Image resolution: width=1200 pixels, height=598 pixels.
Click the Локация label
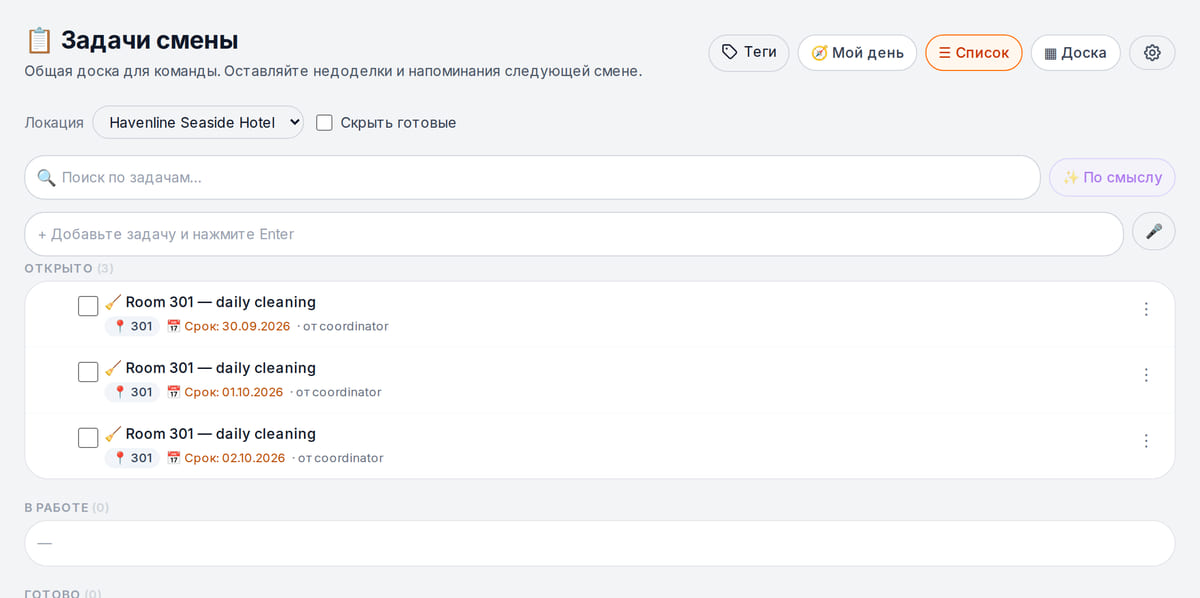coord(54,123)
